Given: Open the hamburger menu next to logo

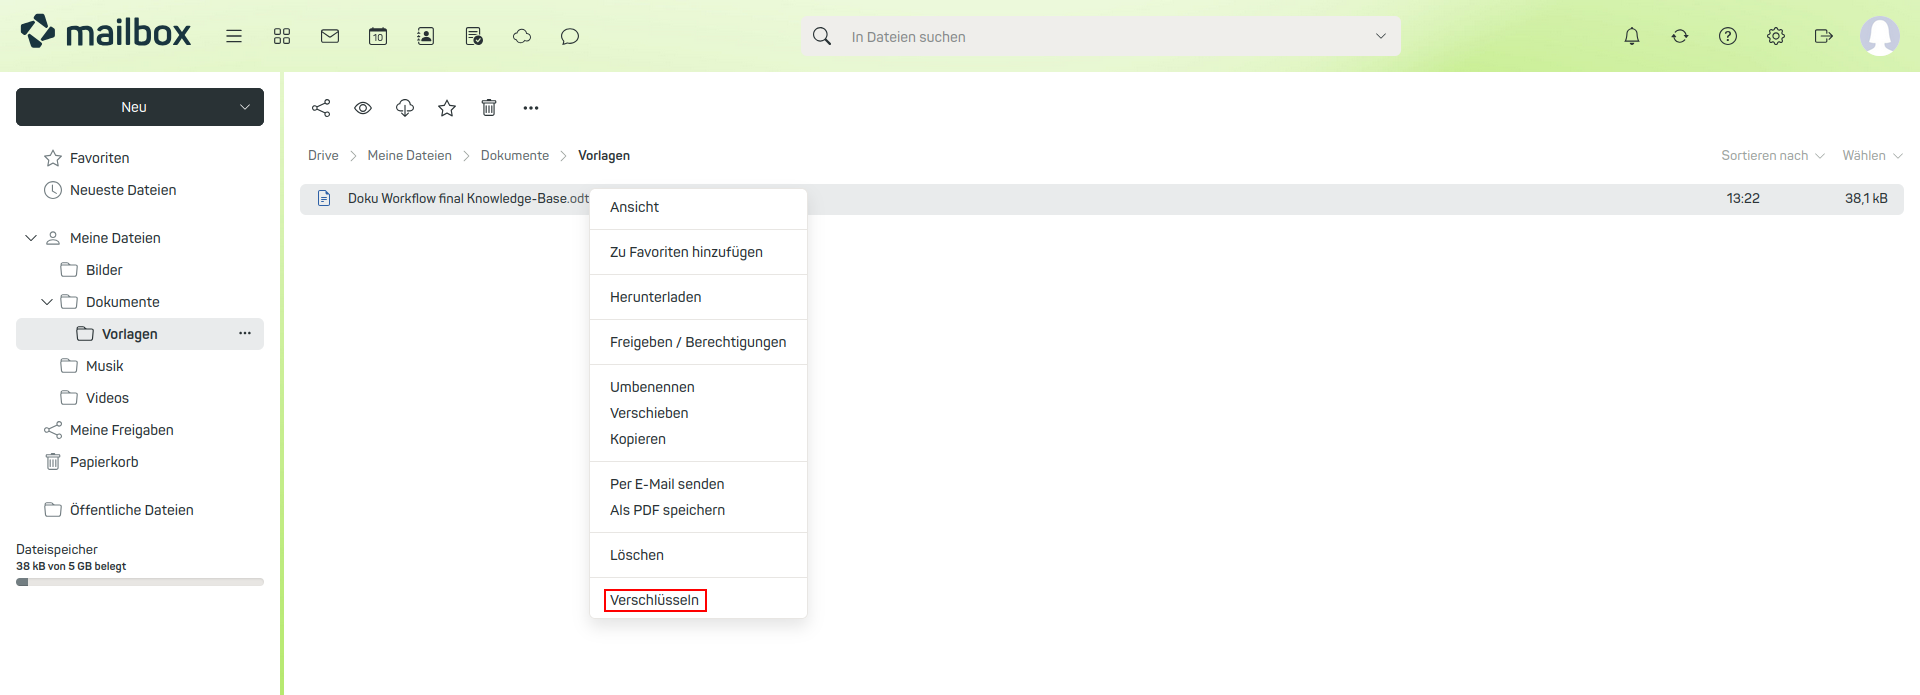Looking at the screenshot, I should (x=234, y=36).
